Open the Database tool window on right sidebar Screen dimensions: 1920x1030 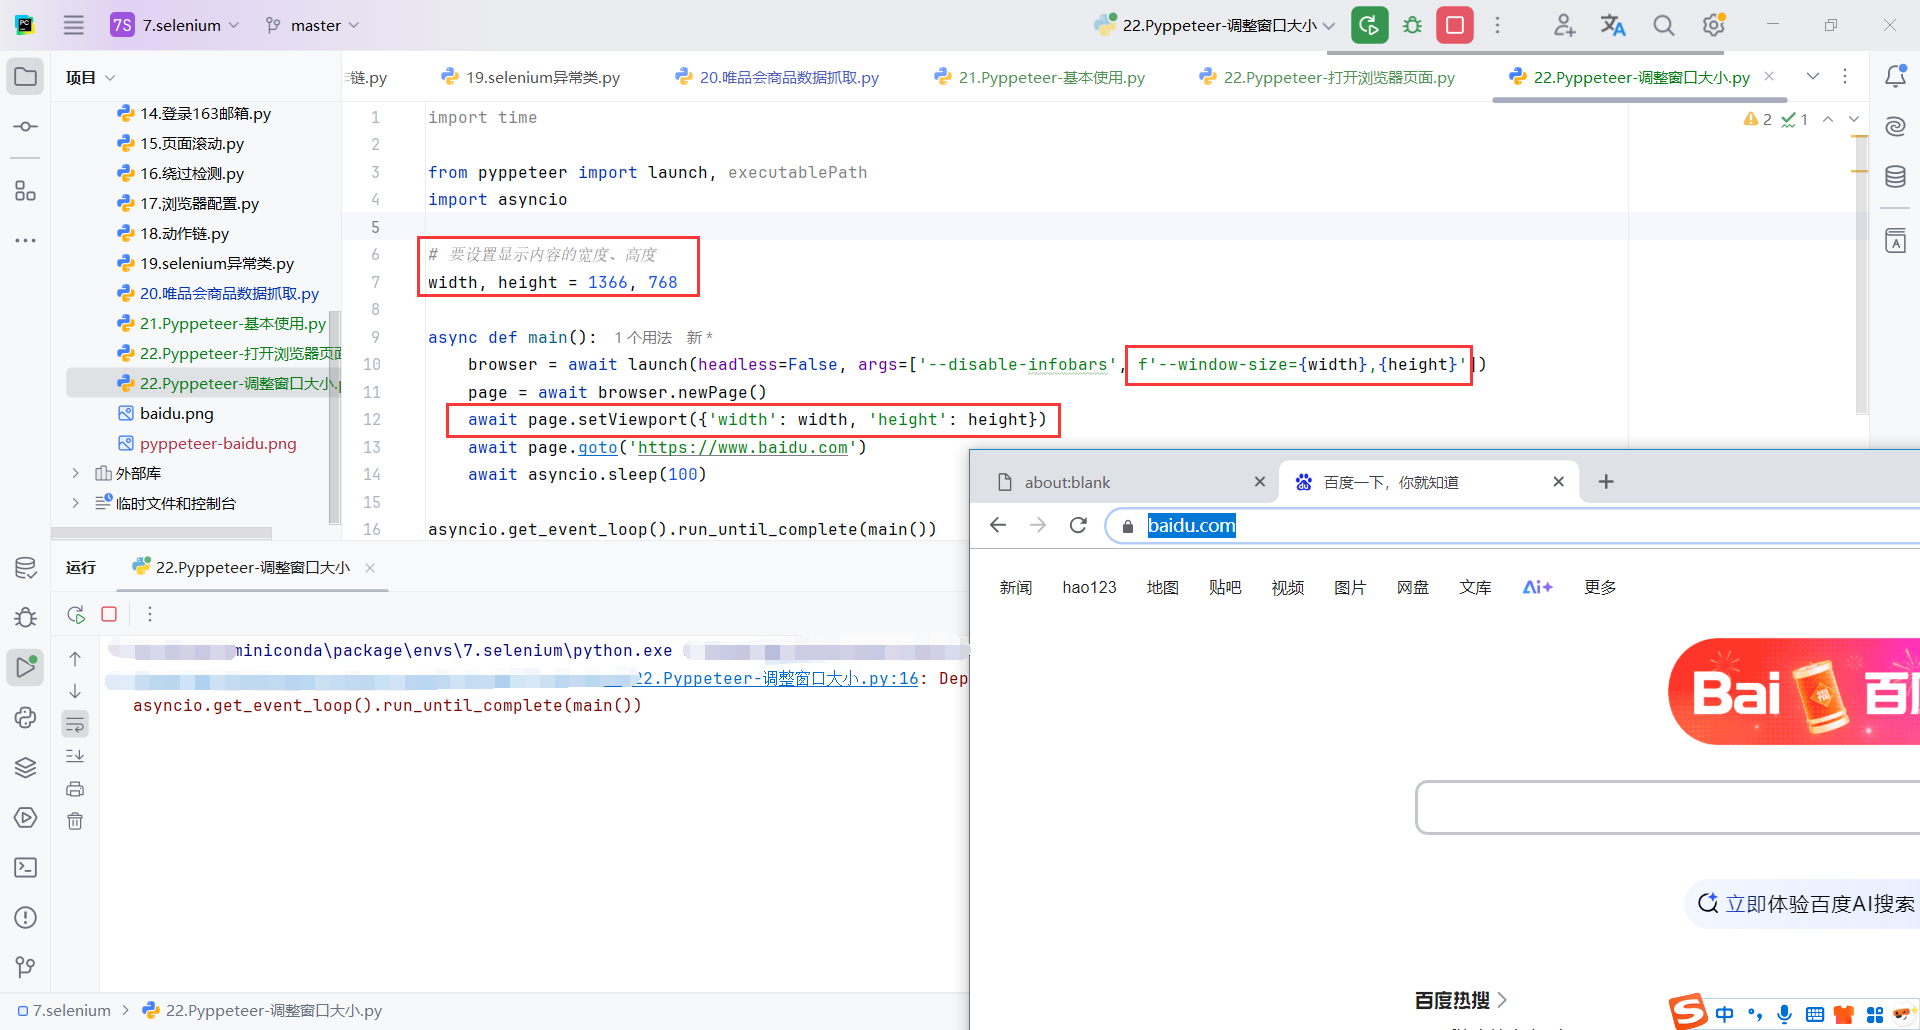click(1895, 177)
